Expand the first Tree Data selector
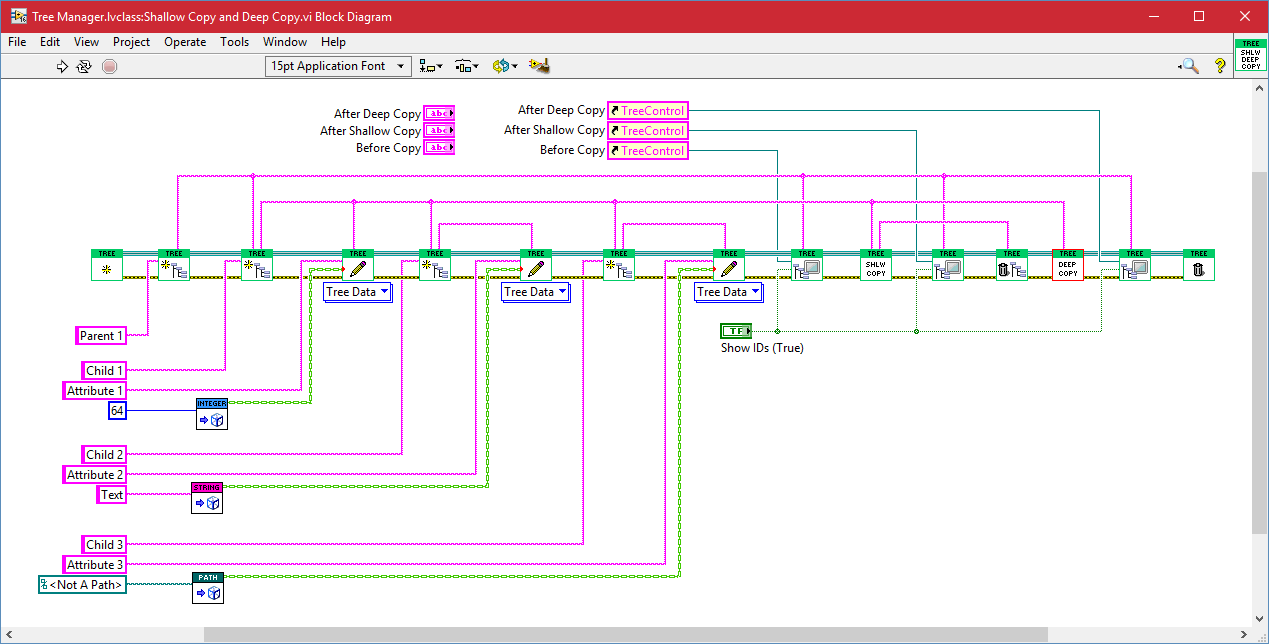 [x=358, y=292]
